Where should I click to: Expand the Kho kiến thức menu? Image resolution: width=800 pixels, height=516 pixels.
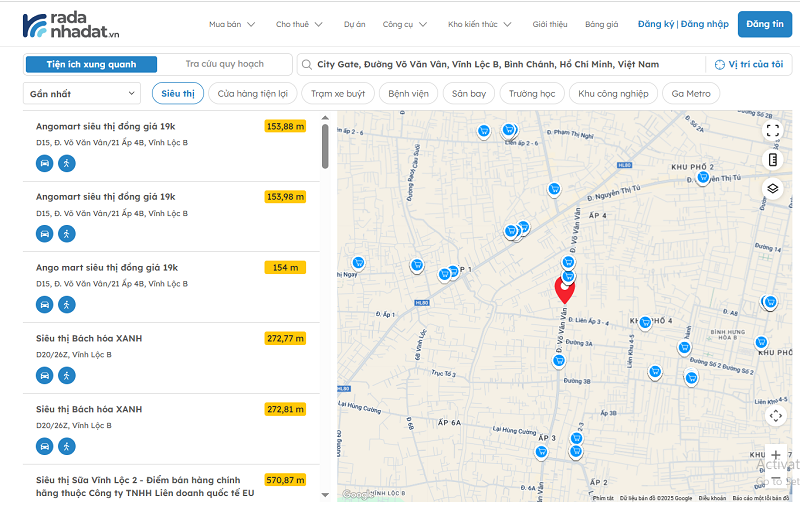pos(480,24)
